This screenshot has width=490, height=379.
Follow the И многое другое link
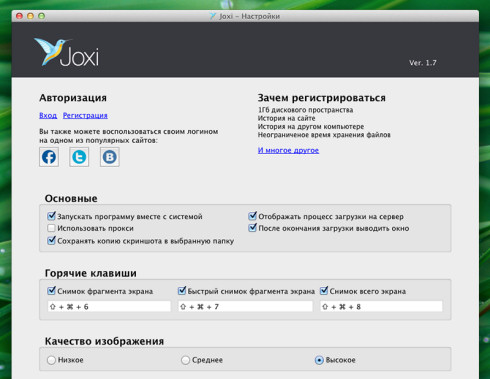tap(288, 150)
